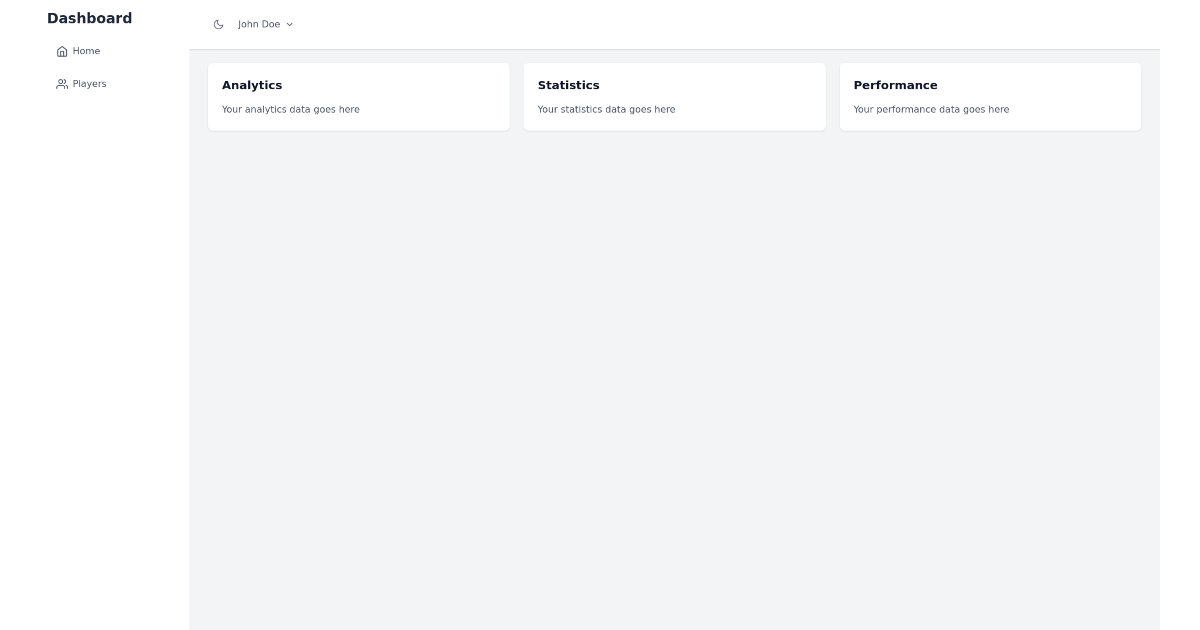Click 'Your statistics data goes here' text
This screenshot has height=630, width=1200.
(x=607, y=109)
